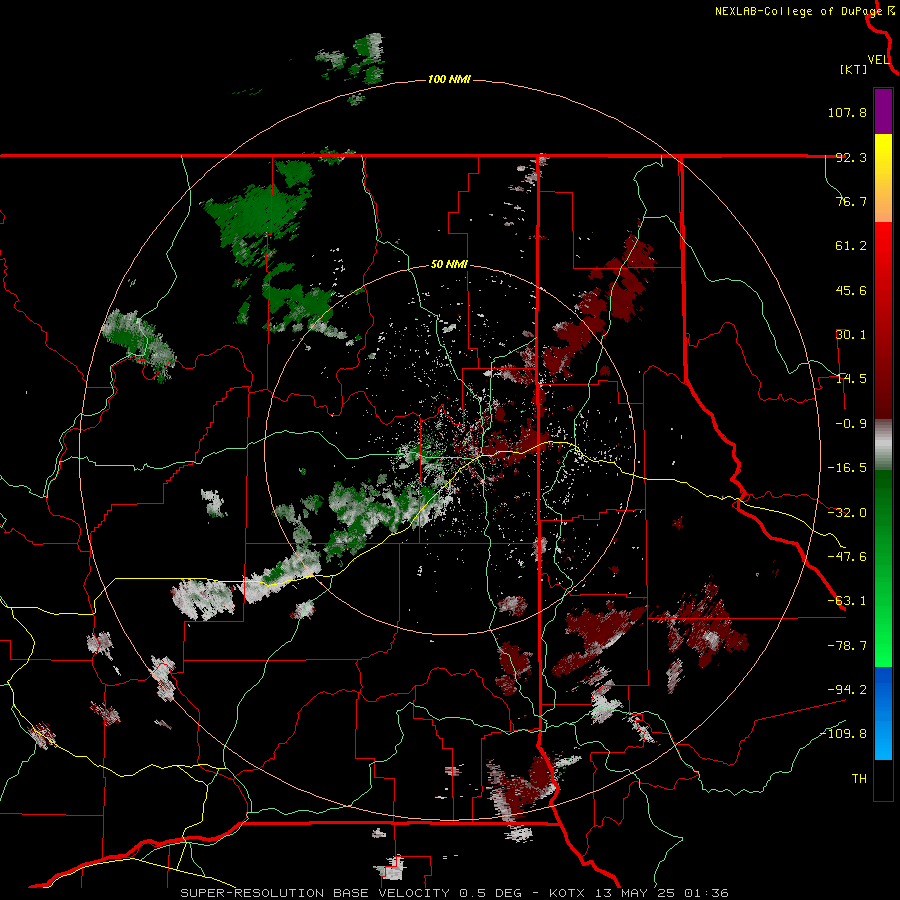The image size is (900, 900).
Task: Click the -16.5 value on velocity scale
Action: [x=847, y=468]
